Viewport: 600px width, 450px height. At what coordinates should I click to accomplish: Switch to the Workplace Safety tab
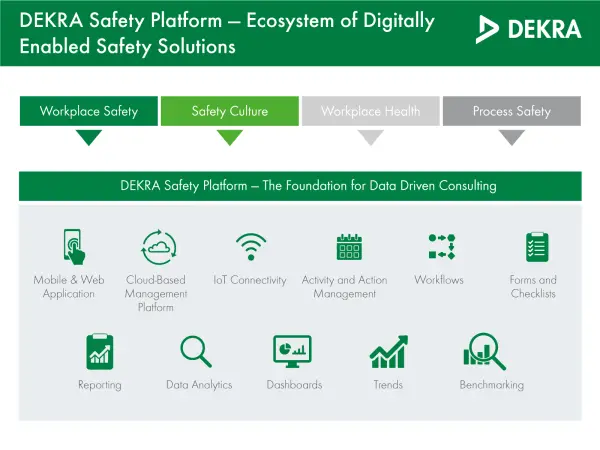pyautogui.click(x=89, y=111)
